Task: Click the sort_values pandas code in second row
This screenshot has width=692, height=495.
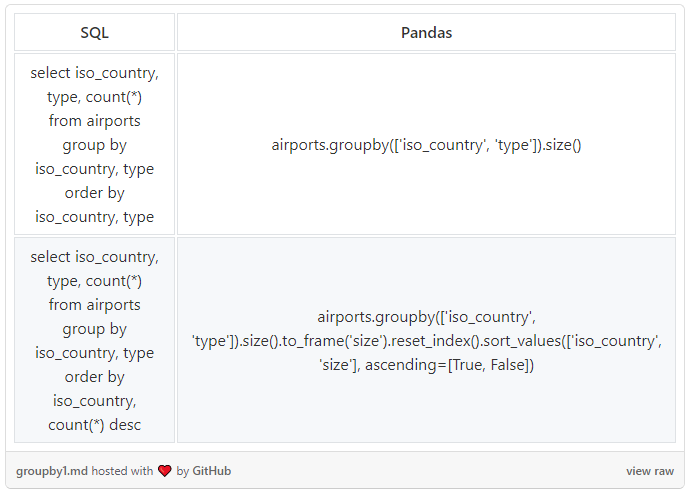Action: (x=426, y=340)
